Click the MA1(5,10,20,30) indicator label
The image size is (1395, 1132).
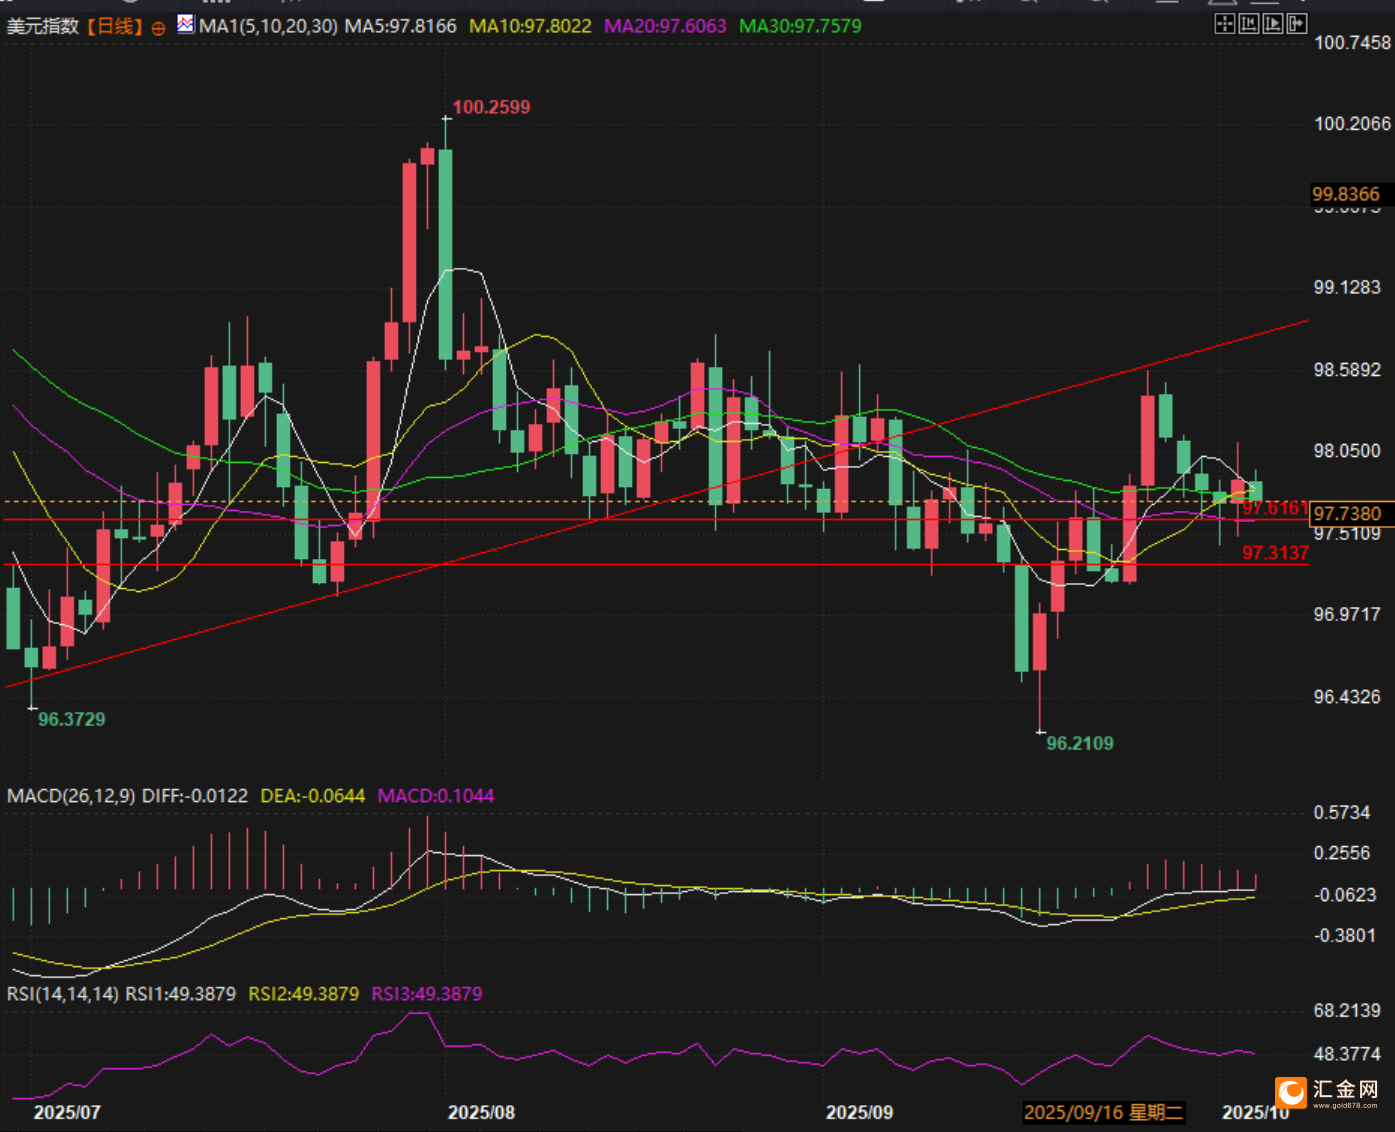coord(268,26)
